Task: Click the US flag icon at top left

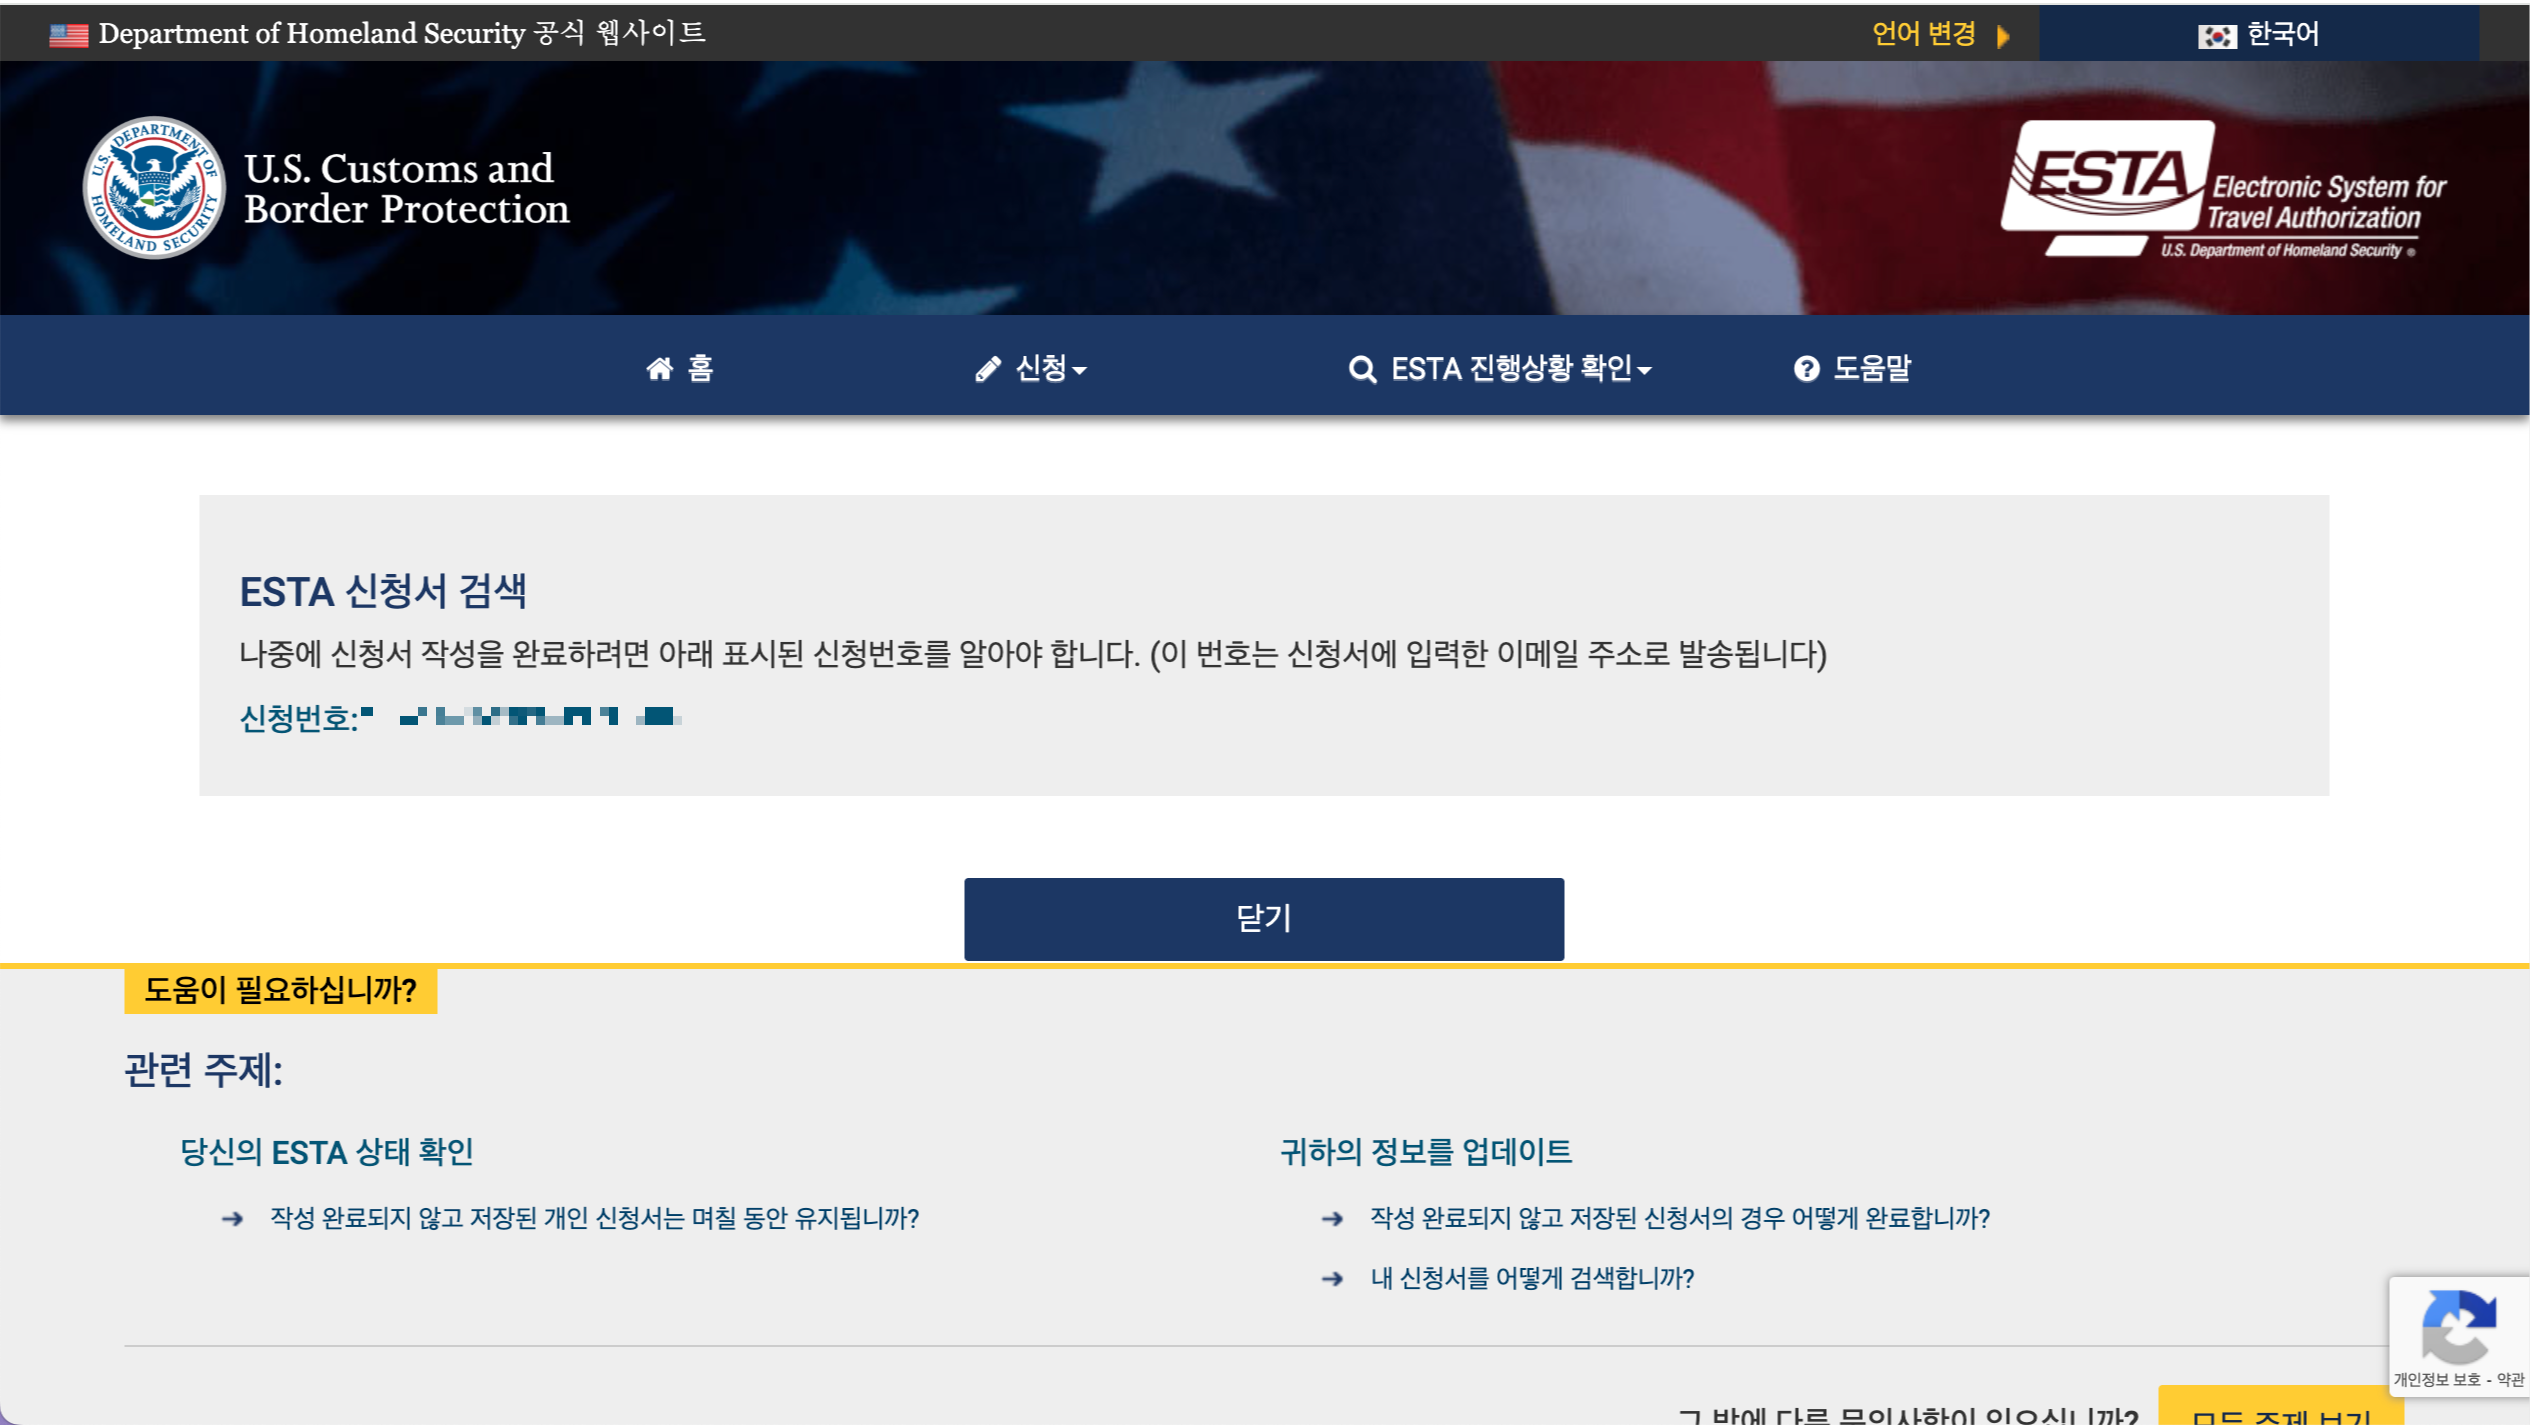Action: click(69, 35)
